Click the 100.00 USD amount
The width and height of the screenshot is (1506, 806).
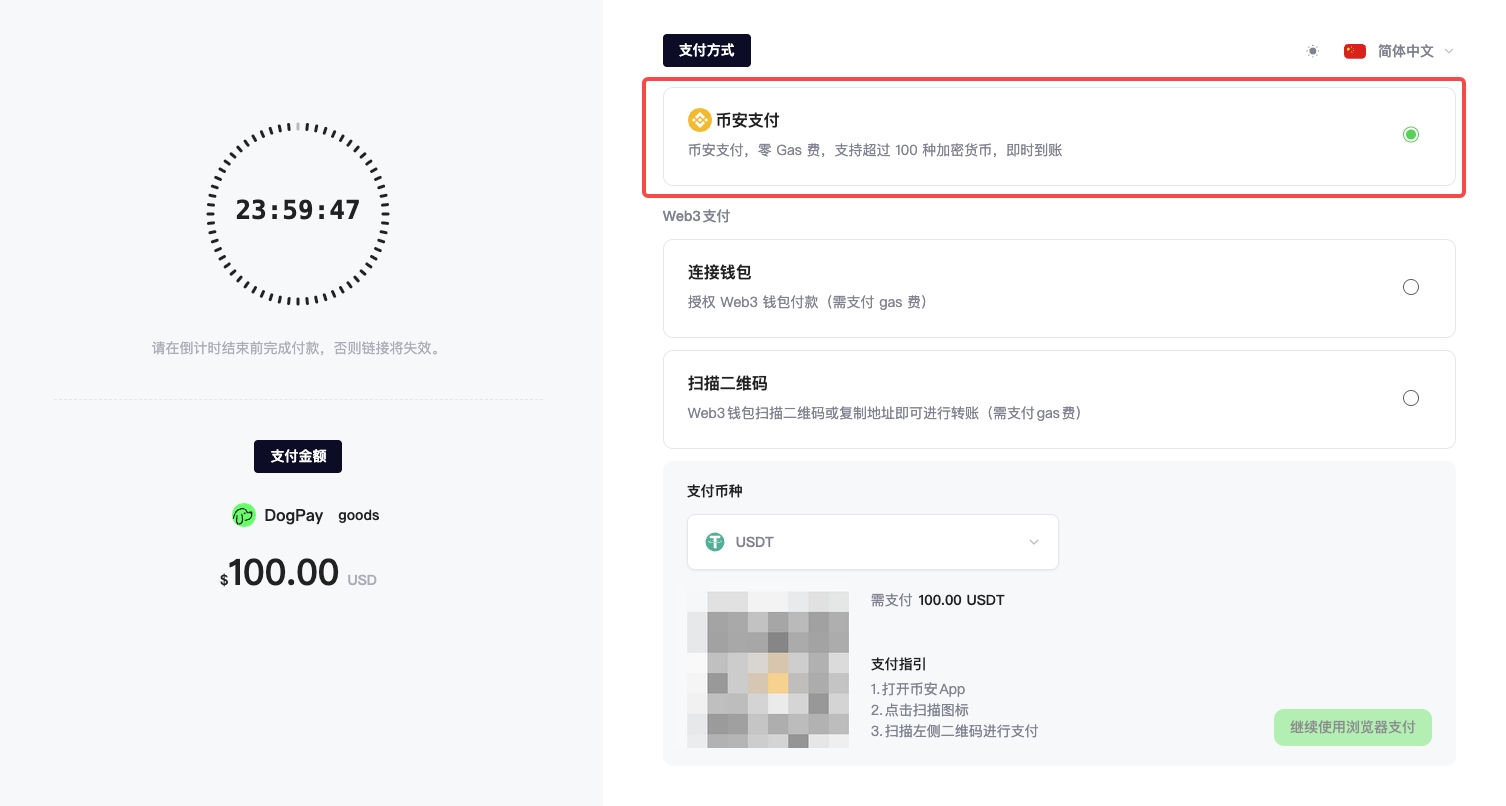(298, 573)
